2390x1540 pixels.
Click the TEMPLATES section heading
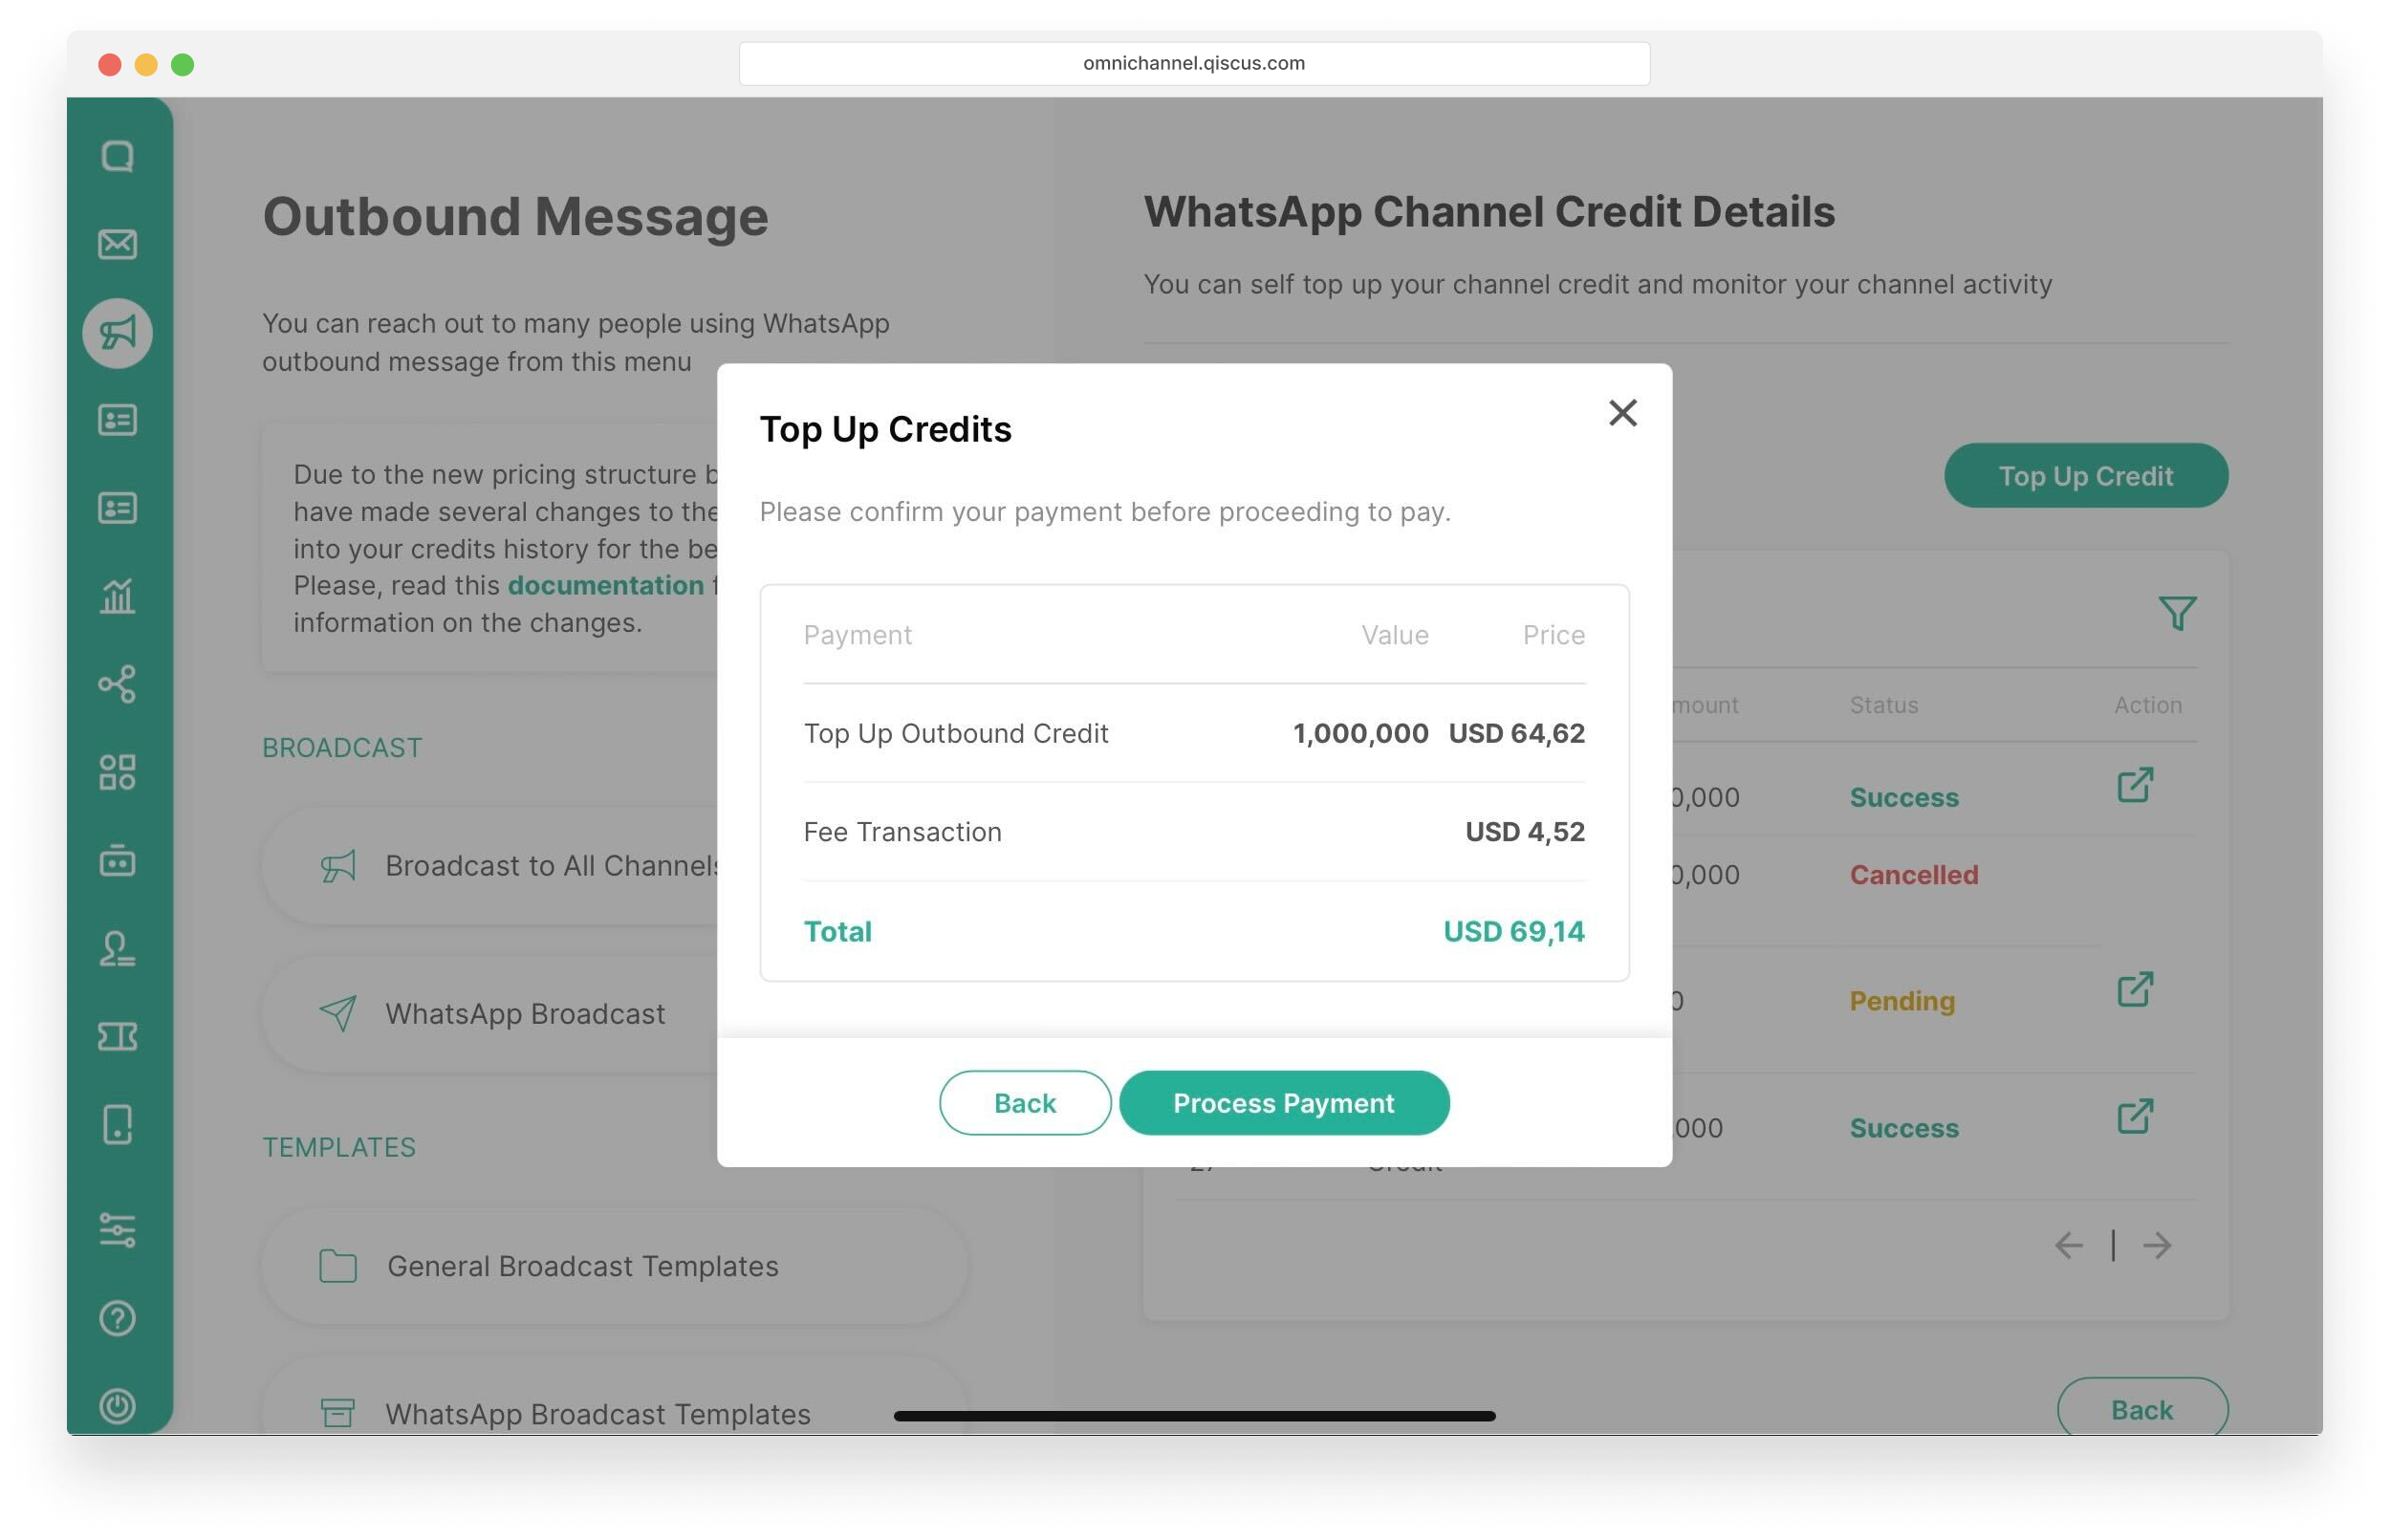pyautogui.click(x=339, y=1147)
